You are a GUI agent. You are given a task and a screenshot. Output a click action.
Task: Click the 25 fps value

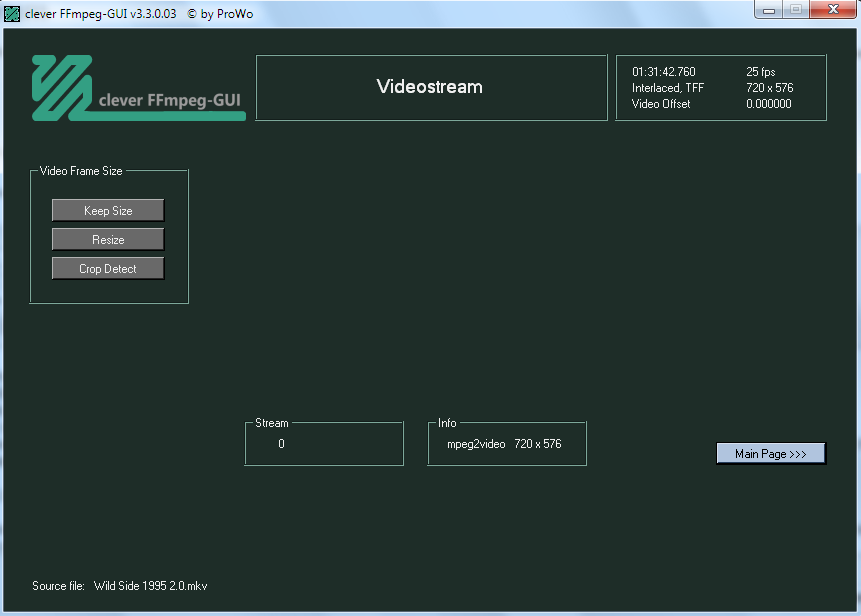[x=761, y=72]
